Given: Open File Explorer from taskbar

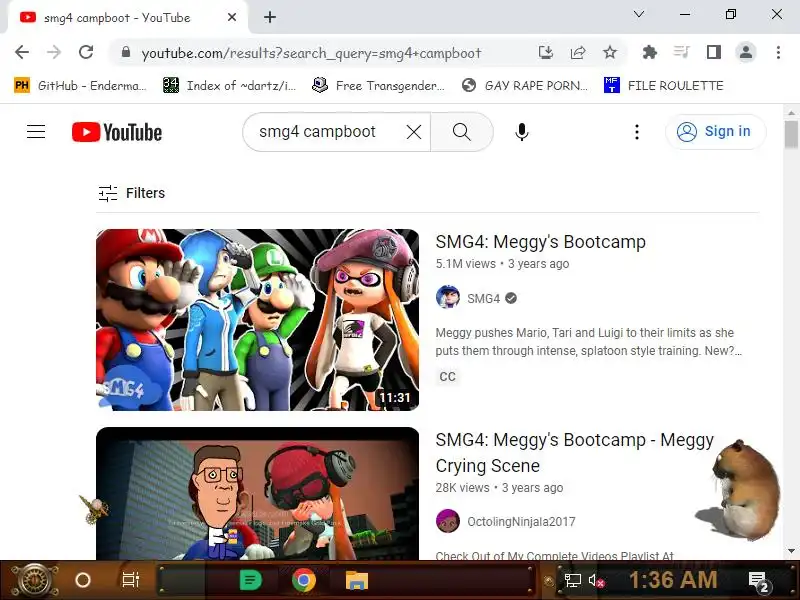Looking at the screenshot, I should point(357,581).
